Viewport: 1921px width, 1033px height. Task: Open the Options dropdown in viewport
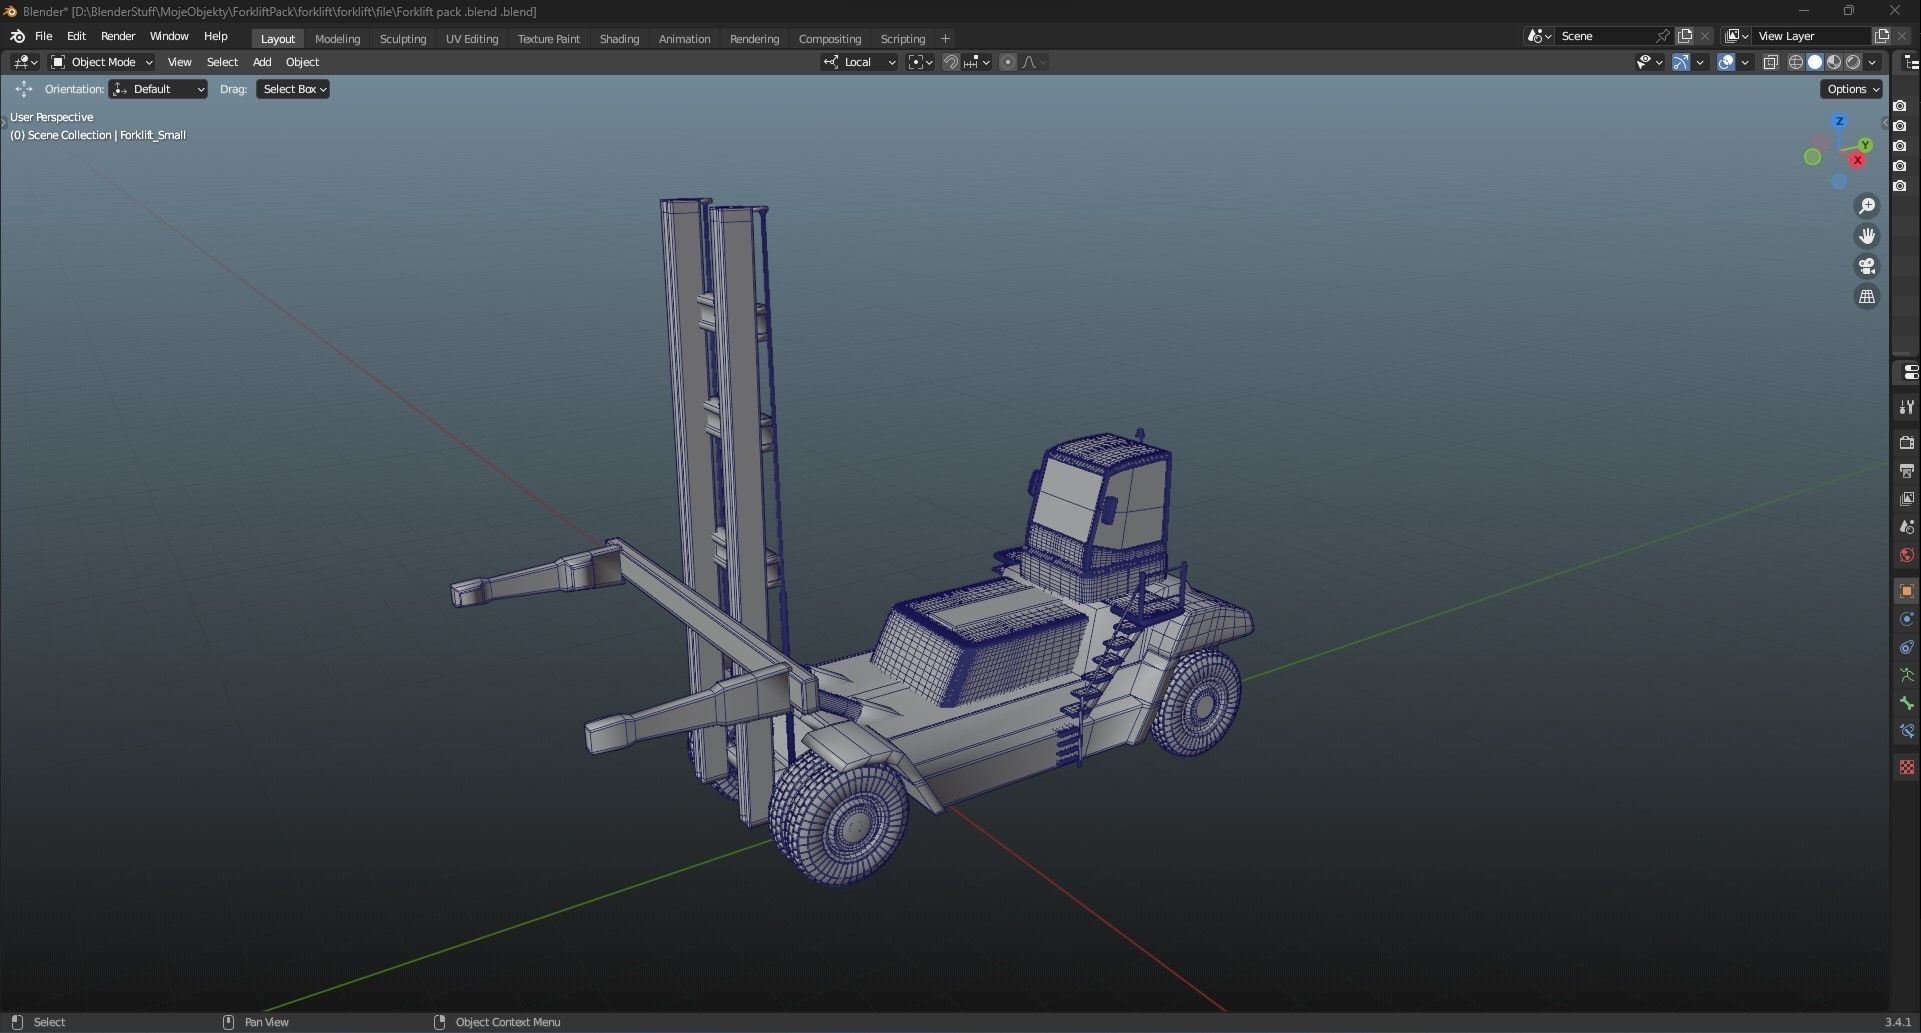[x=1852, y=89]
